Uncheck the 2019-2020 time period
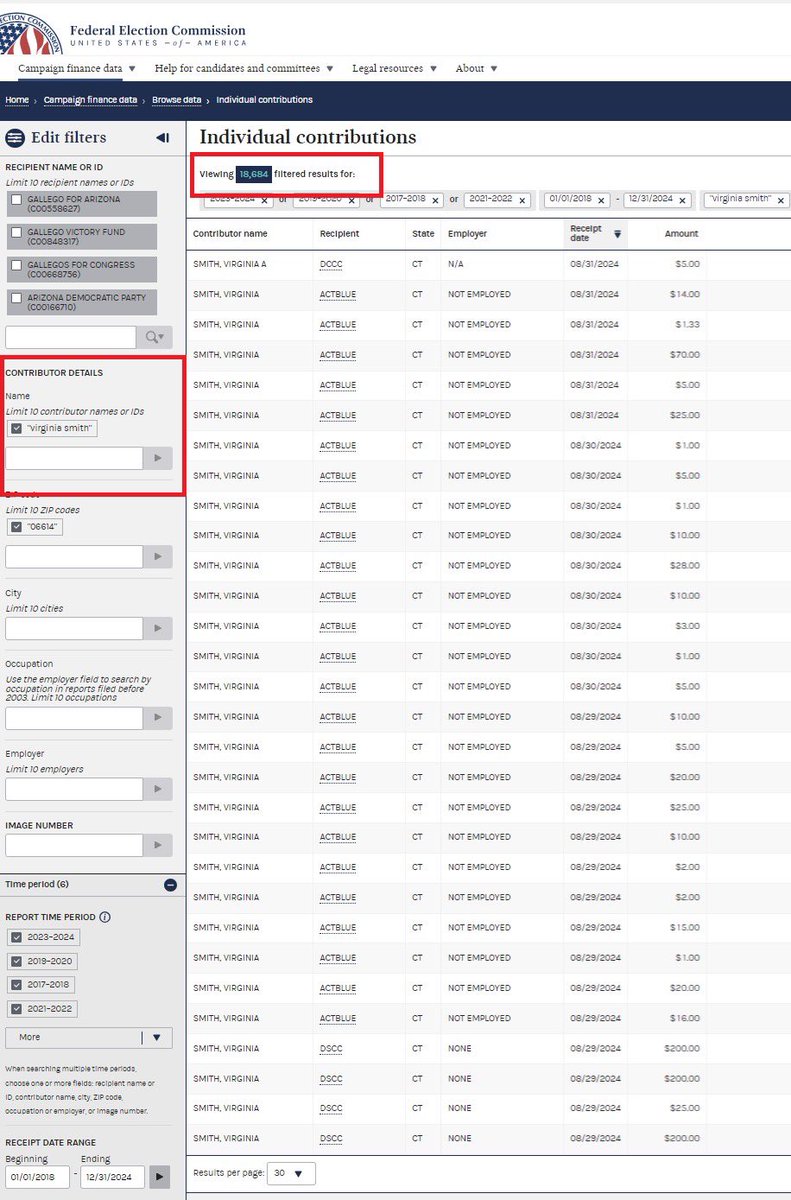 click(x=16, y=961)
